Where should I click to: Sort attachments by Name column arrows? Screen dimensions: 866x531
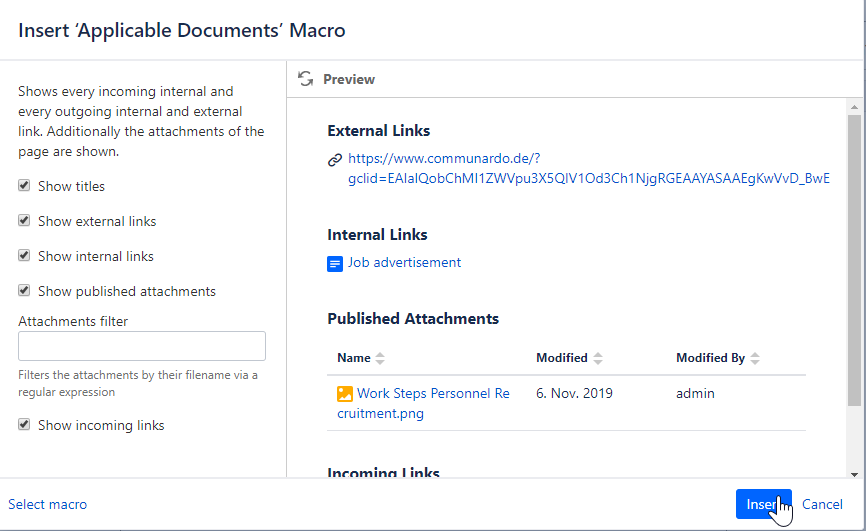[380, 358]
